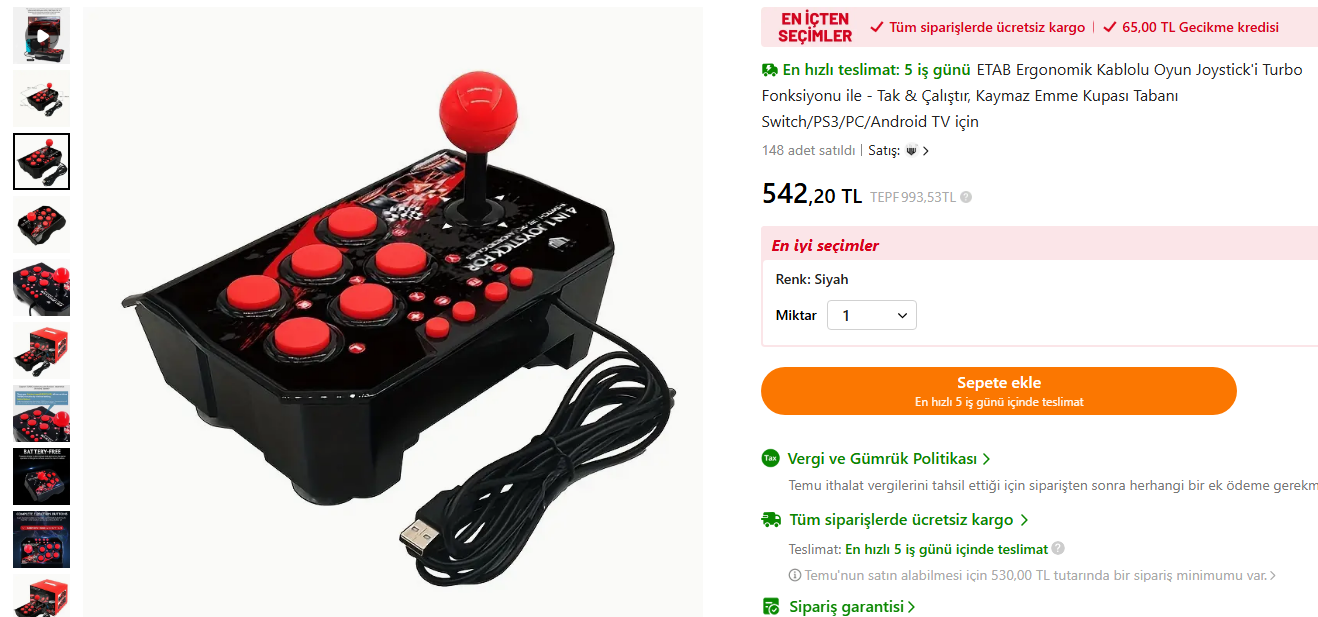Click the free shipping truck icon
This screenshot has height=617, width=1318.
tap(771, 520)
